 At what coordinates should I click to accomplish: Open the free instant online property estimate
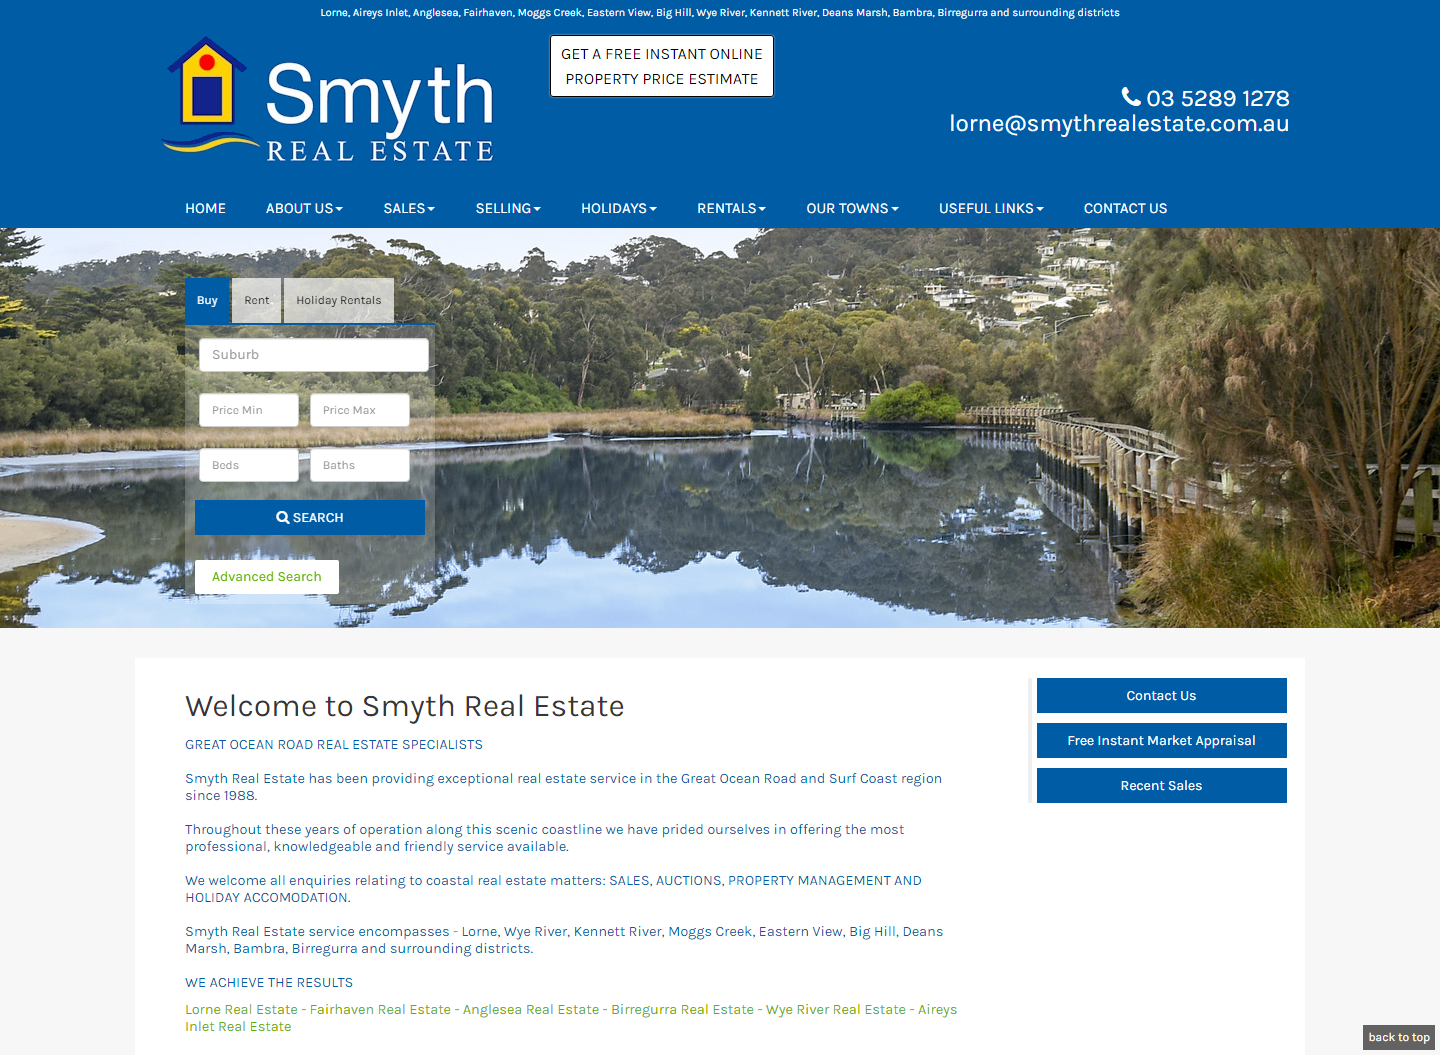point(662,66)
